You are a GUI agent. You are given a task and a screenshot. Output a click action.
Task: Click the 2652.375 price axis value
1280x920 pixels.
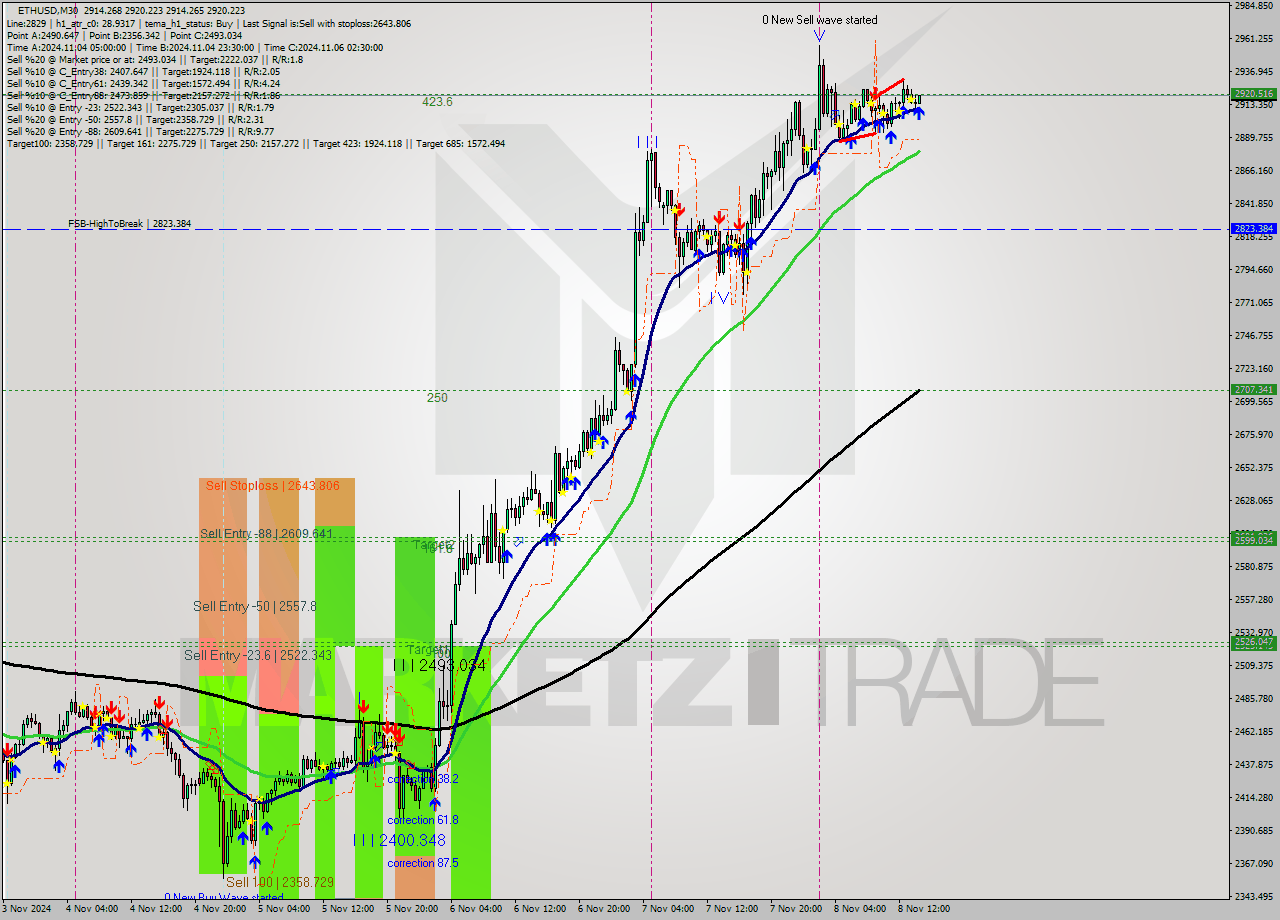click(1254, 467)
